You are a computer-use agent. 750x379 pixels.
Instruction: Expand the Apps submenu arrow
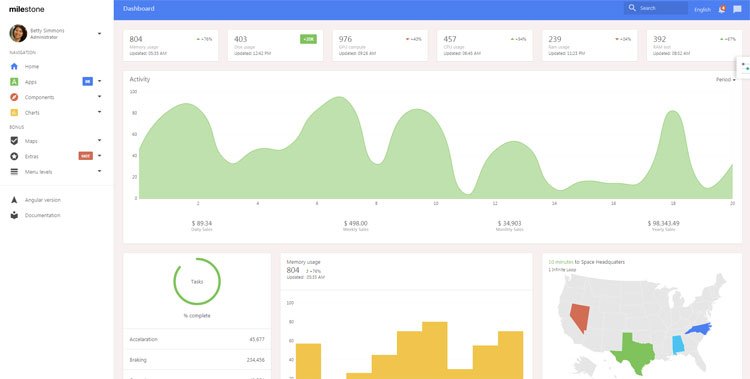99,81
